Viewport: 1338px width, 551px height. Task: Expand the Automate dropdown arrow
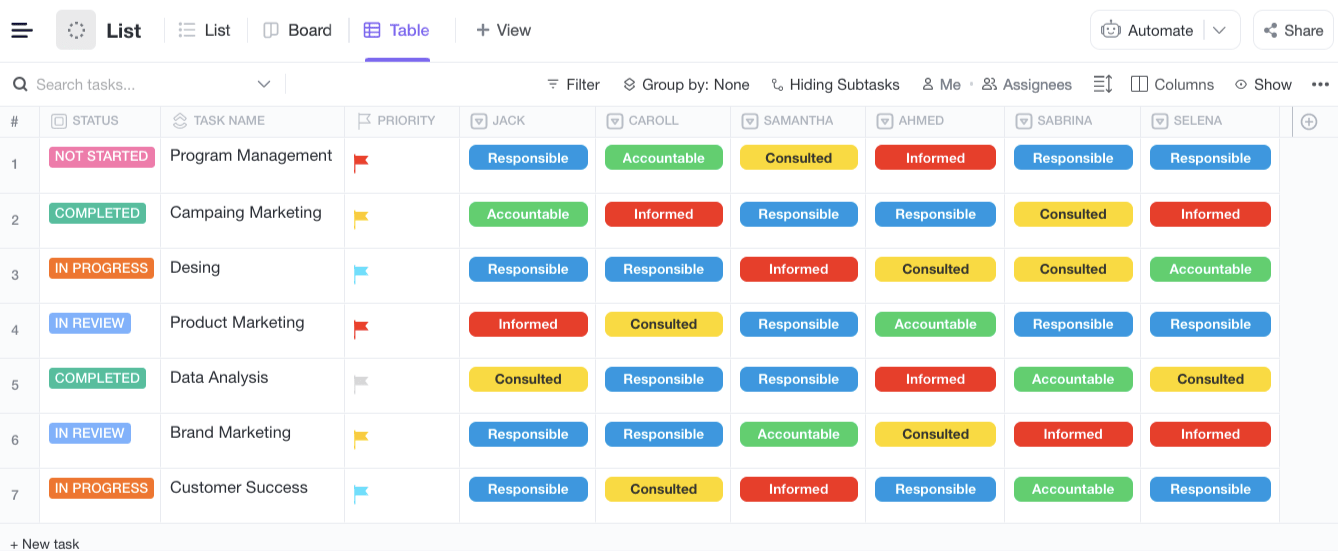coord(1219,30)
